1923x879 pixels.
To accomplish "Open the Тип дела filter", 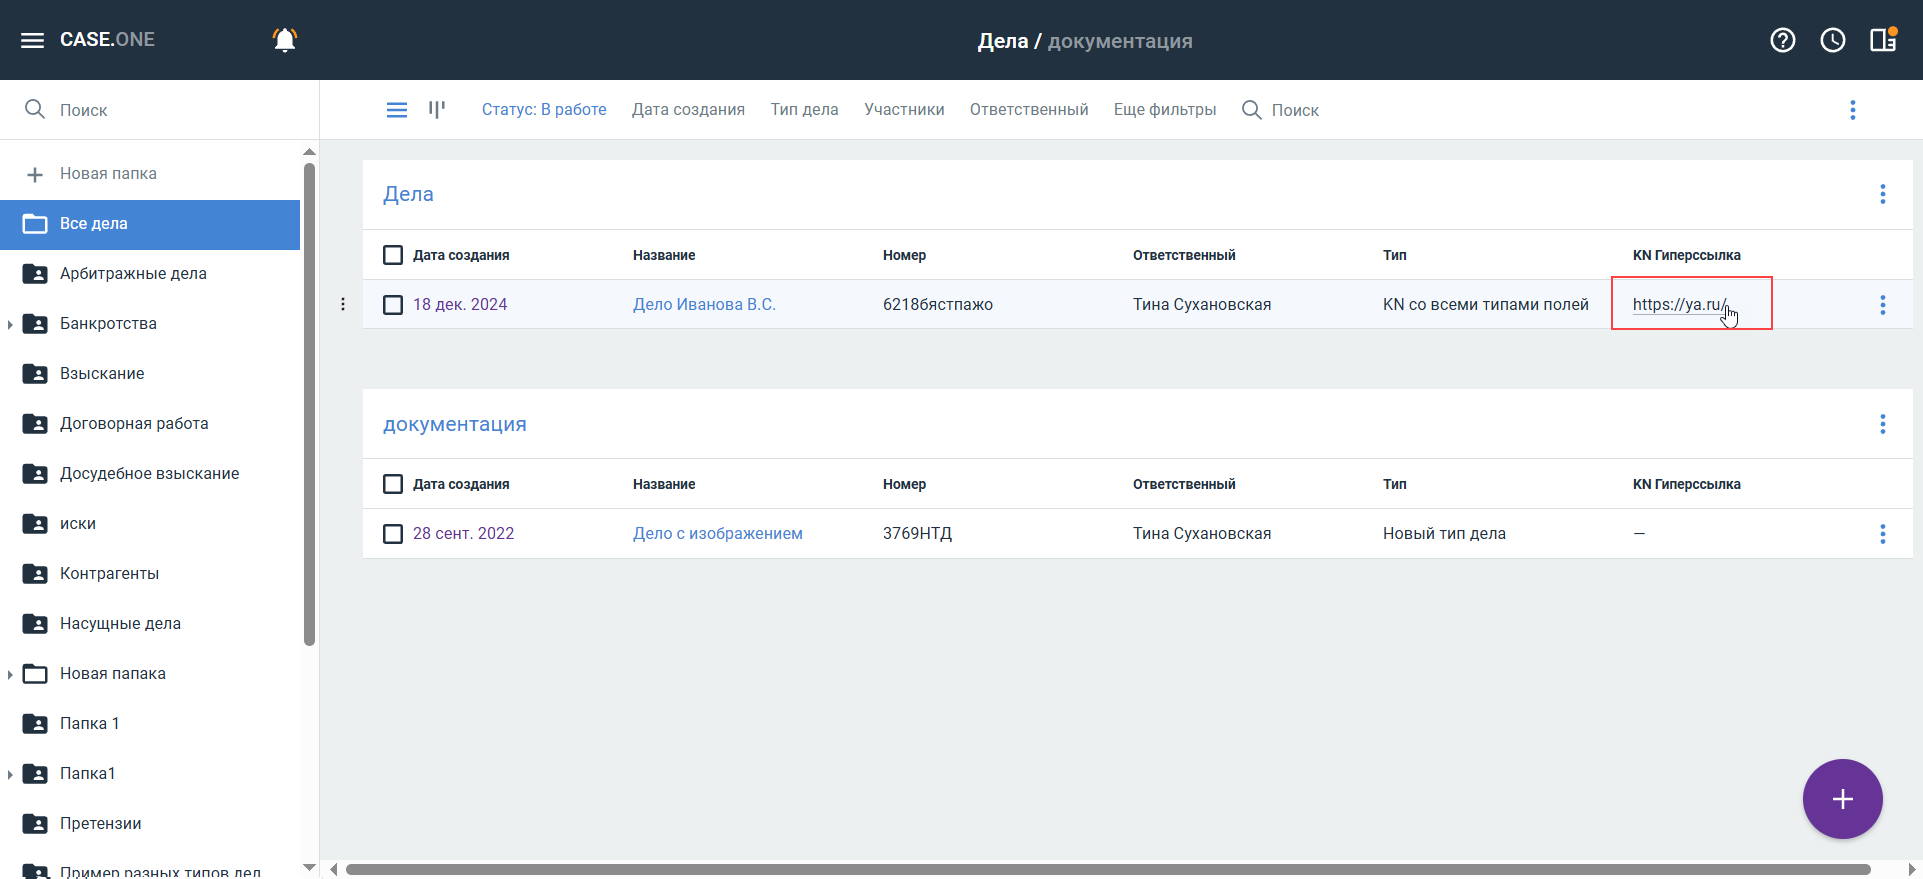I will [x=804, y=110].
